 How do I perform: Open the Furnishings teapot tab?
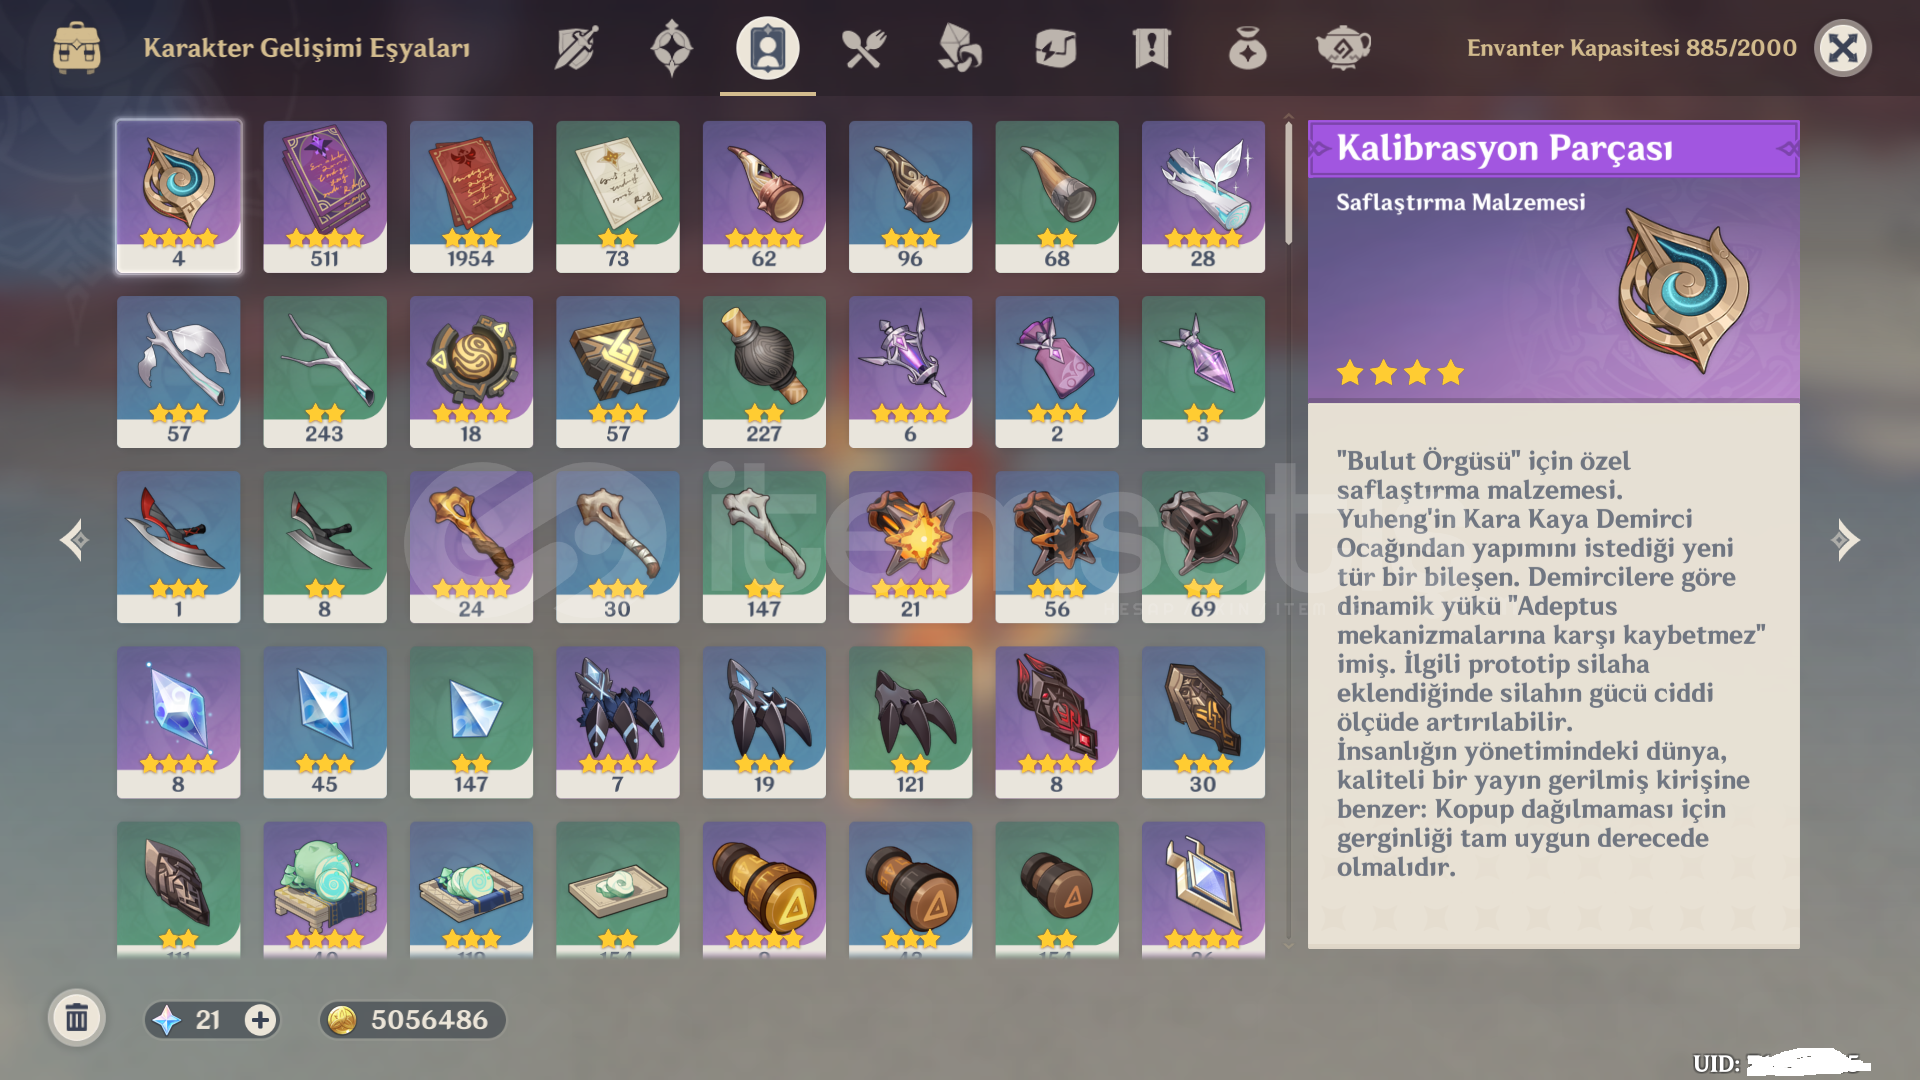[x=1343, y=48]
